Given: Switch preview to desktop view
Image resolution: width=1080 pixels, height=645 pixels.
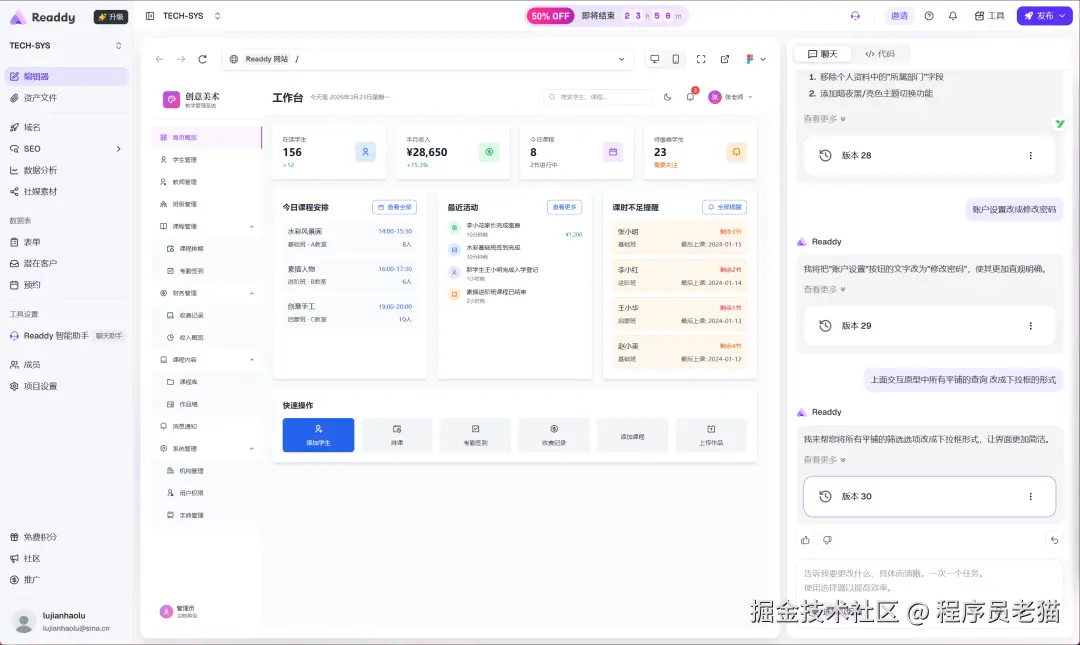Looking at the screenshot, I should click(655, 59).
